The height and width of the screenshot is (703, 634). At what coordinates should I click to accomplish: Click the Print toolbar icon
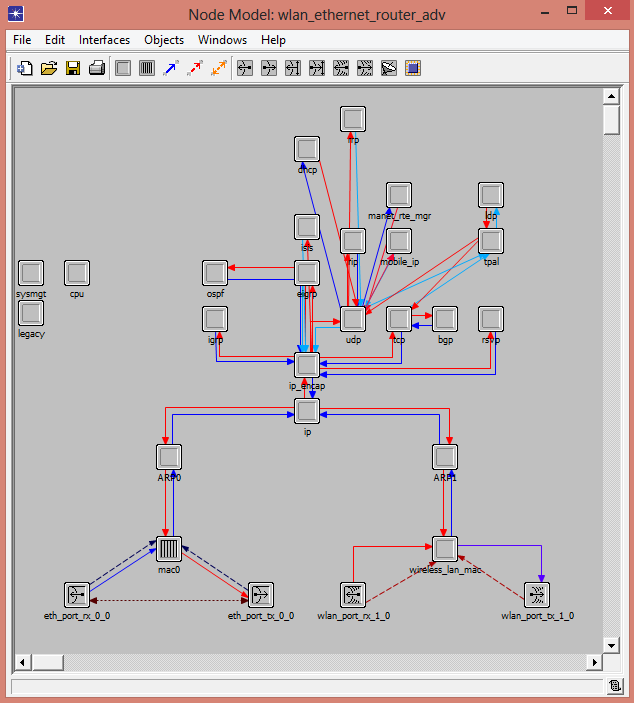[x=97, y=68]
